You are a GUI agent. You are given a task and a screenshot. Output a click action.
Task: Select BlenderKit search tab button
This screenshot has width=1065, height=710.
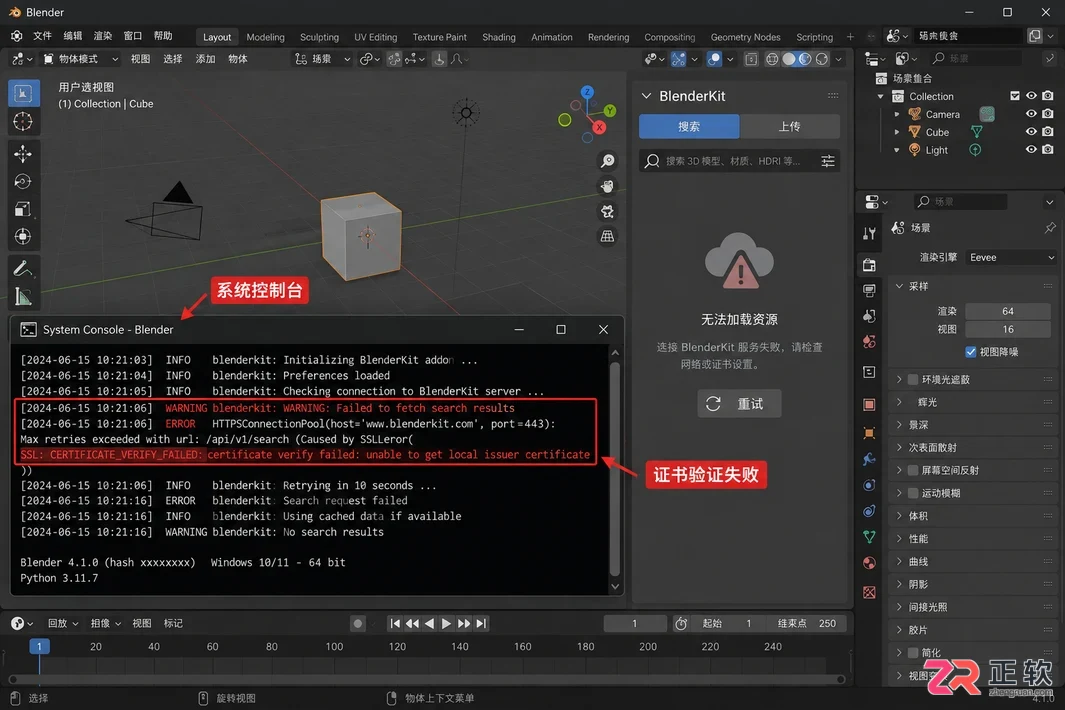tap(689, 126)
